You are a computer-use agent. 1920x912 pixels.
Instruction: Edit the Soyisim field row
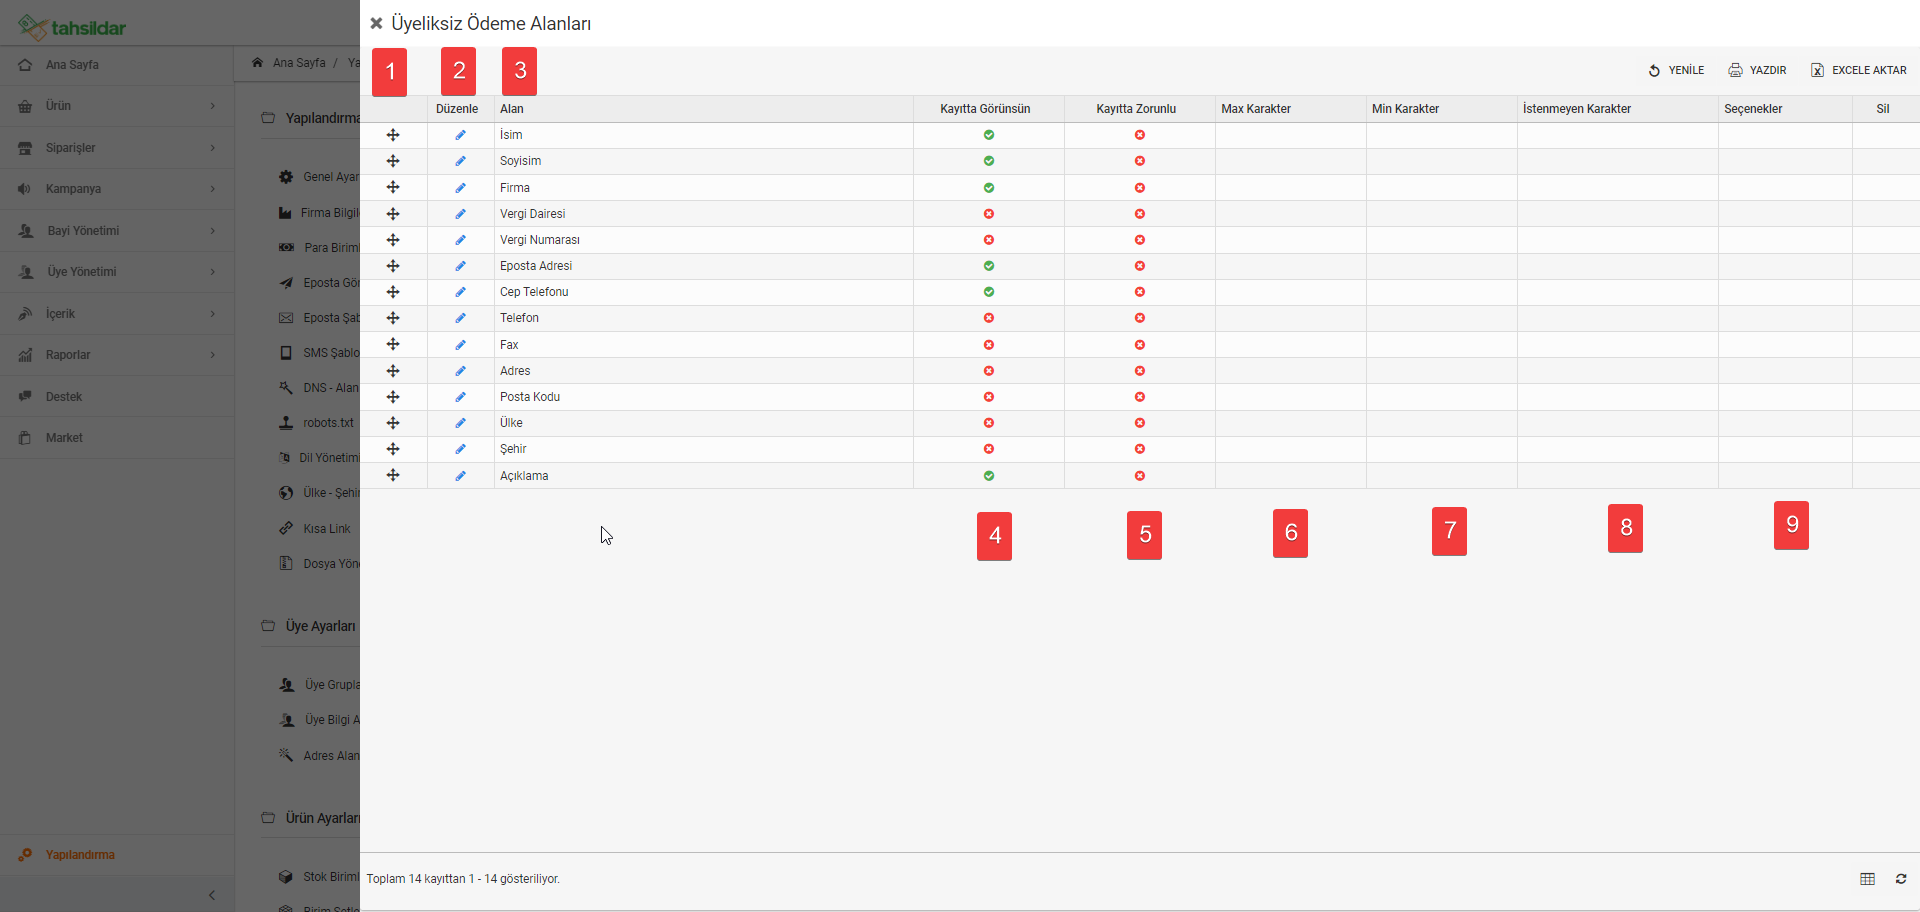click(x=460, y=161)
